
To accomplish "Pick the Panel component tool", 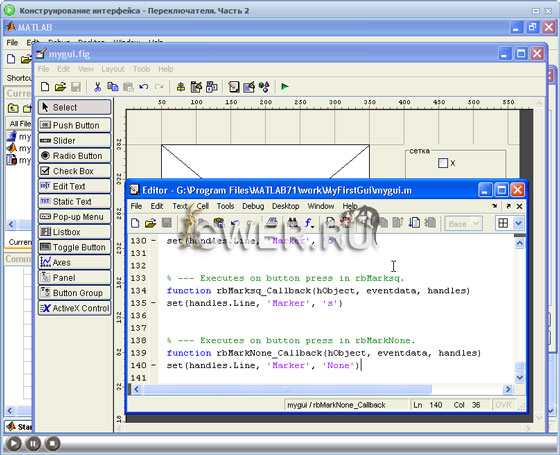I will click(x=75, y=278).
